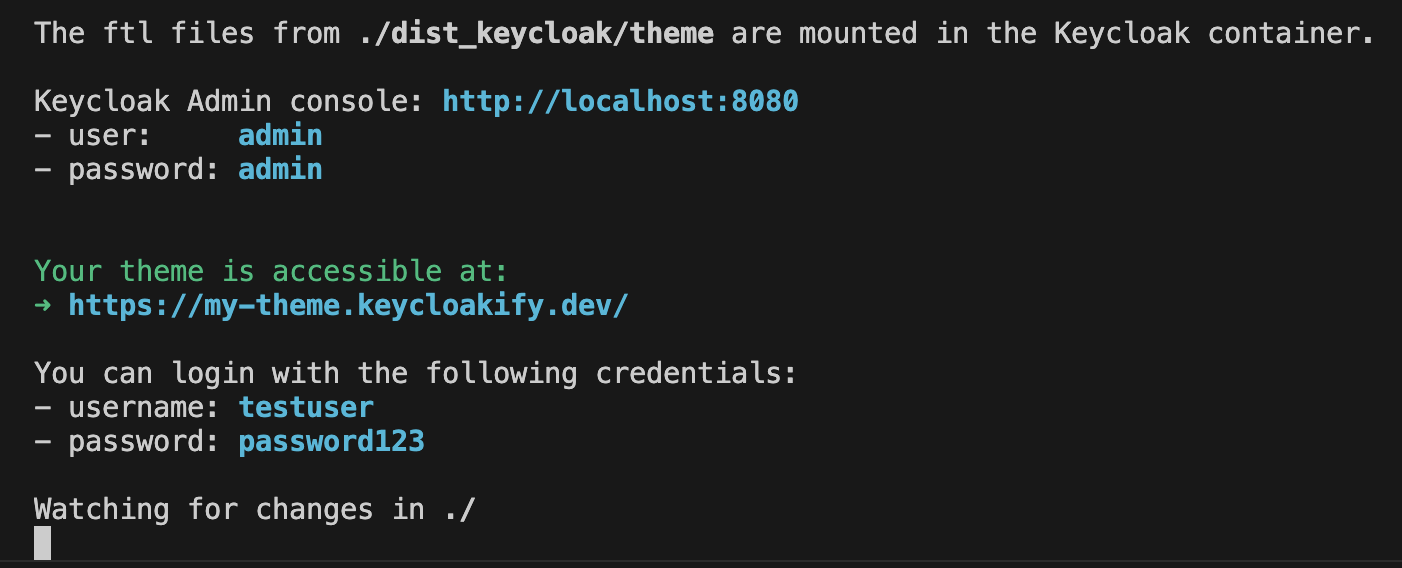
Task: Click the ./dist_keycloak/theme path
Action: pyautogui.click(x=536, y=34)
